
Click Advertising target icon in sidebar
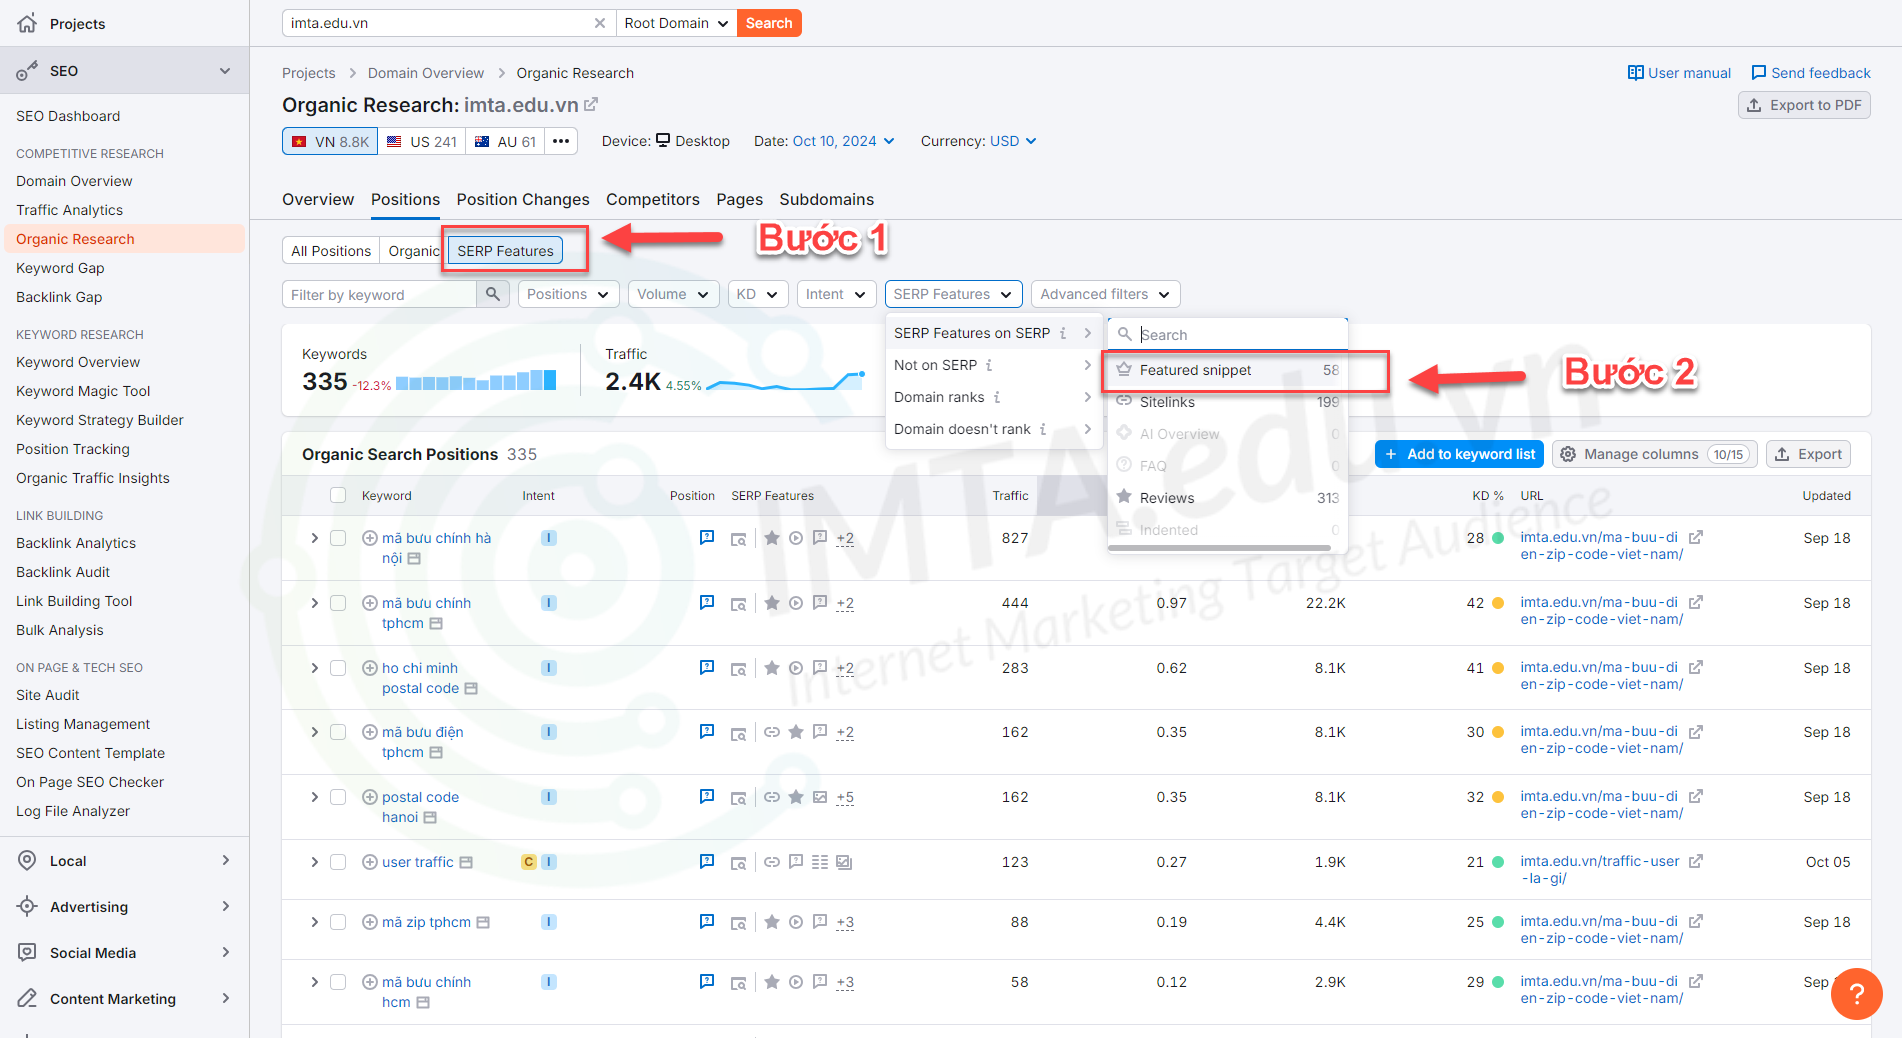tap(28, 906)
